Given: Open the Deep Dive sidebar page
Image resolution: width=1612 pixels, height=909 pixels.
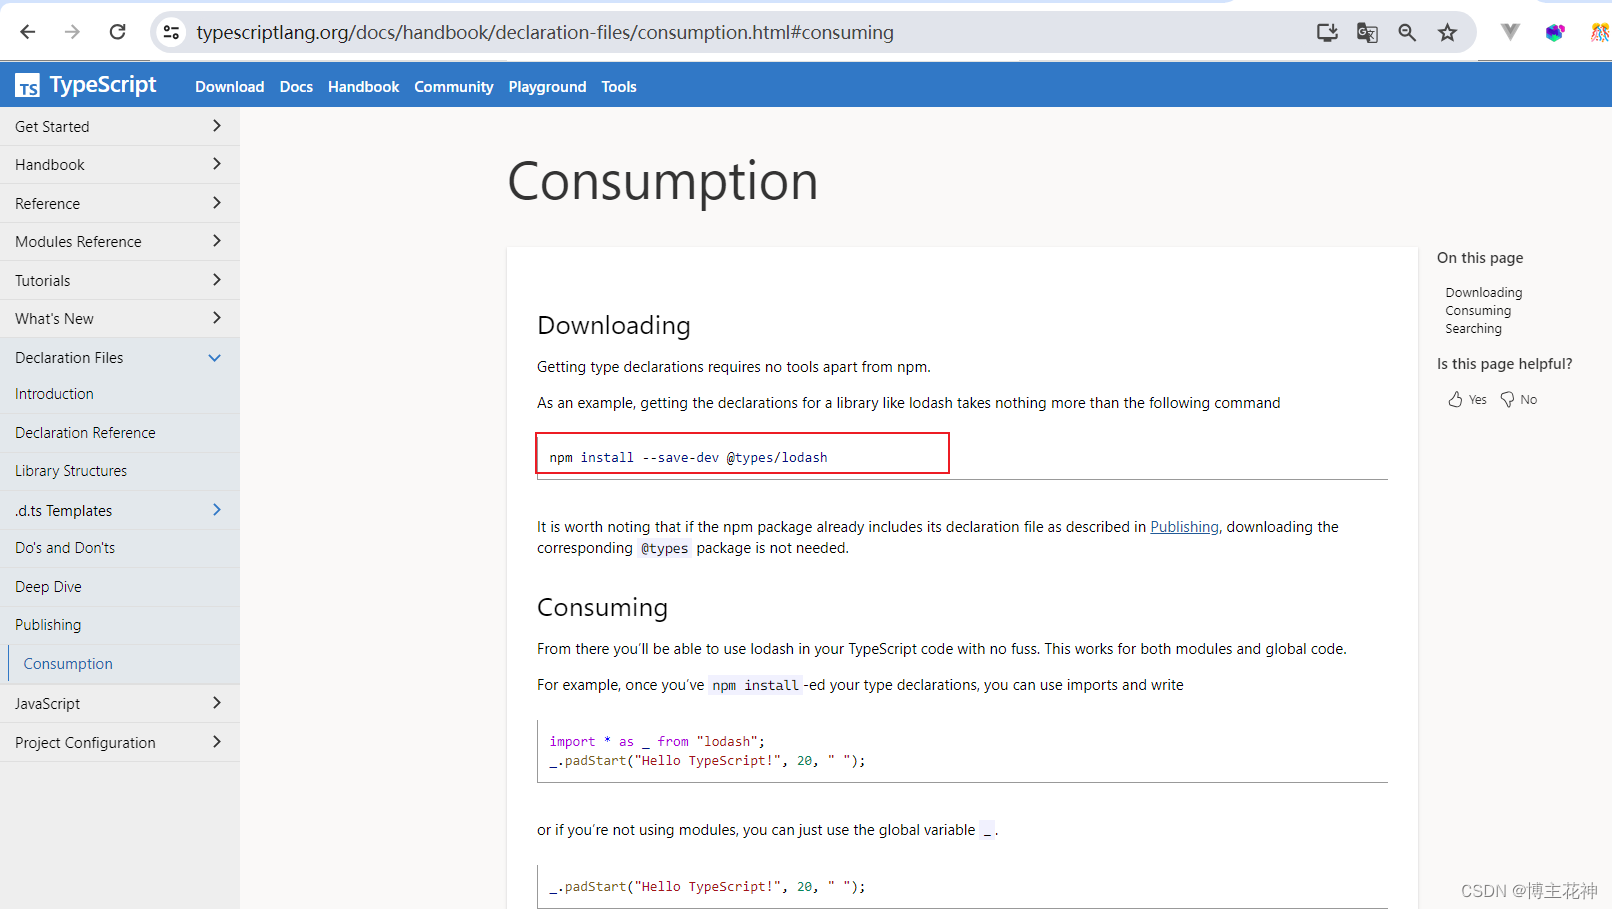Looking at the screenshot, I should (x=120, y=587).
